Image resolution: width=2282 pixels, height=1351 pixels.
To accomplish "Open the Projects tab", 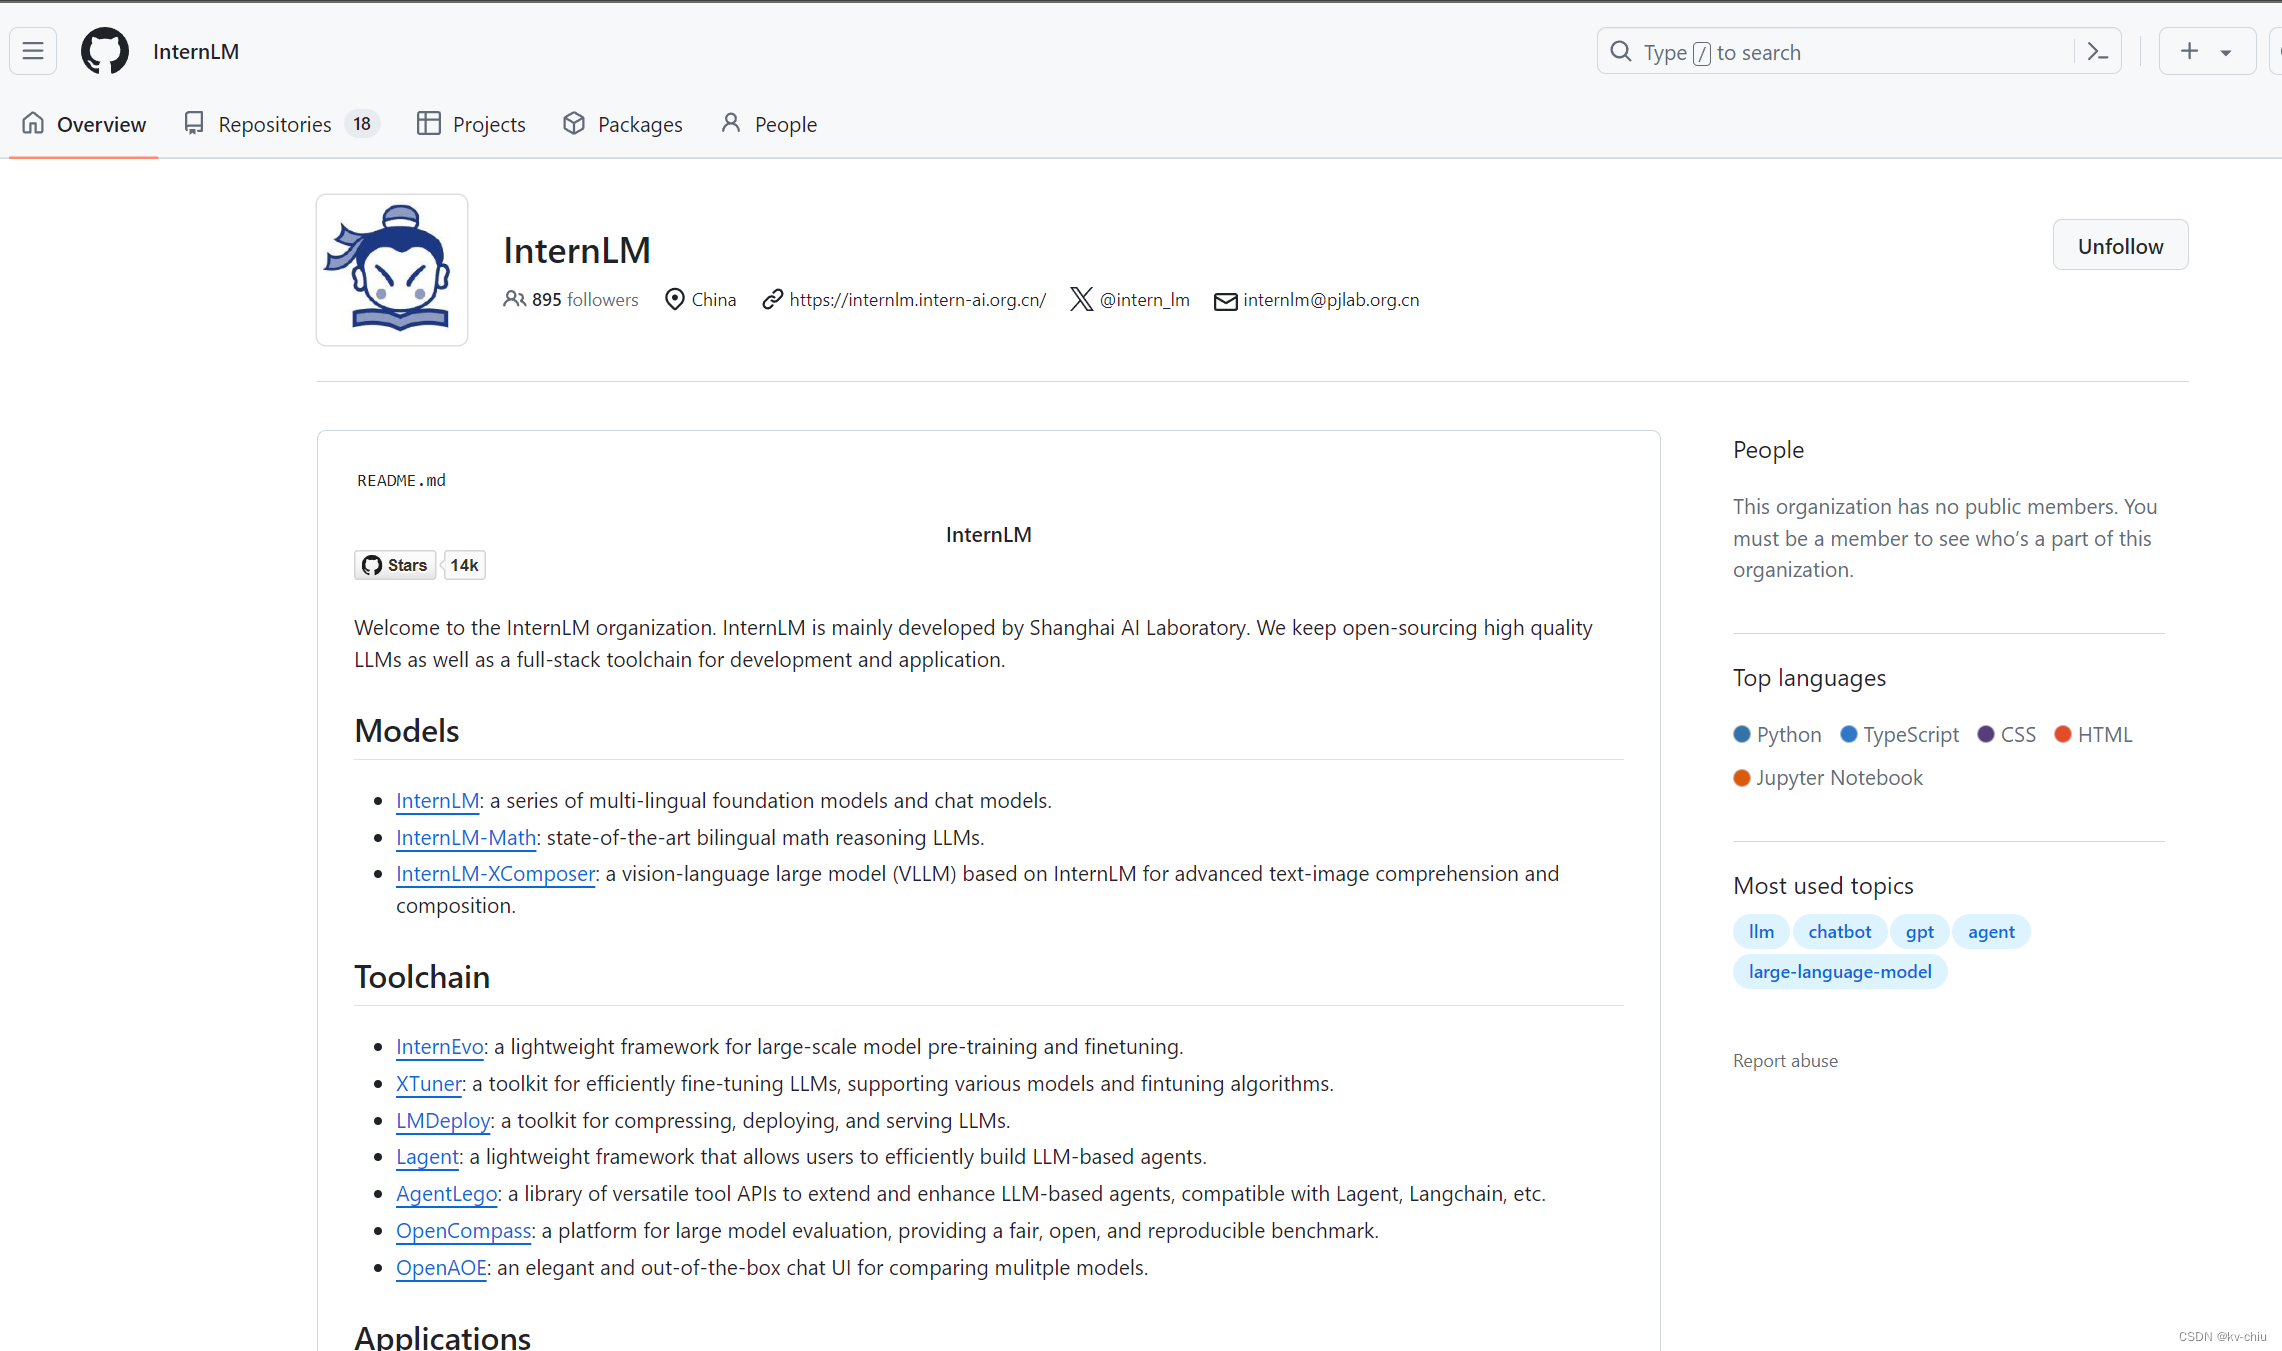I will point(471,124).
